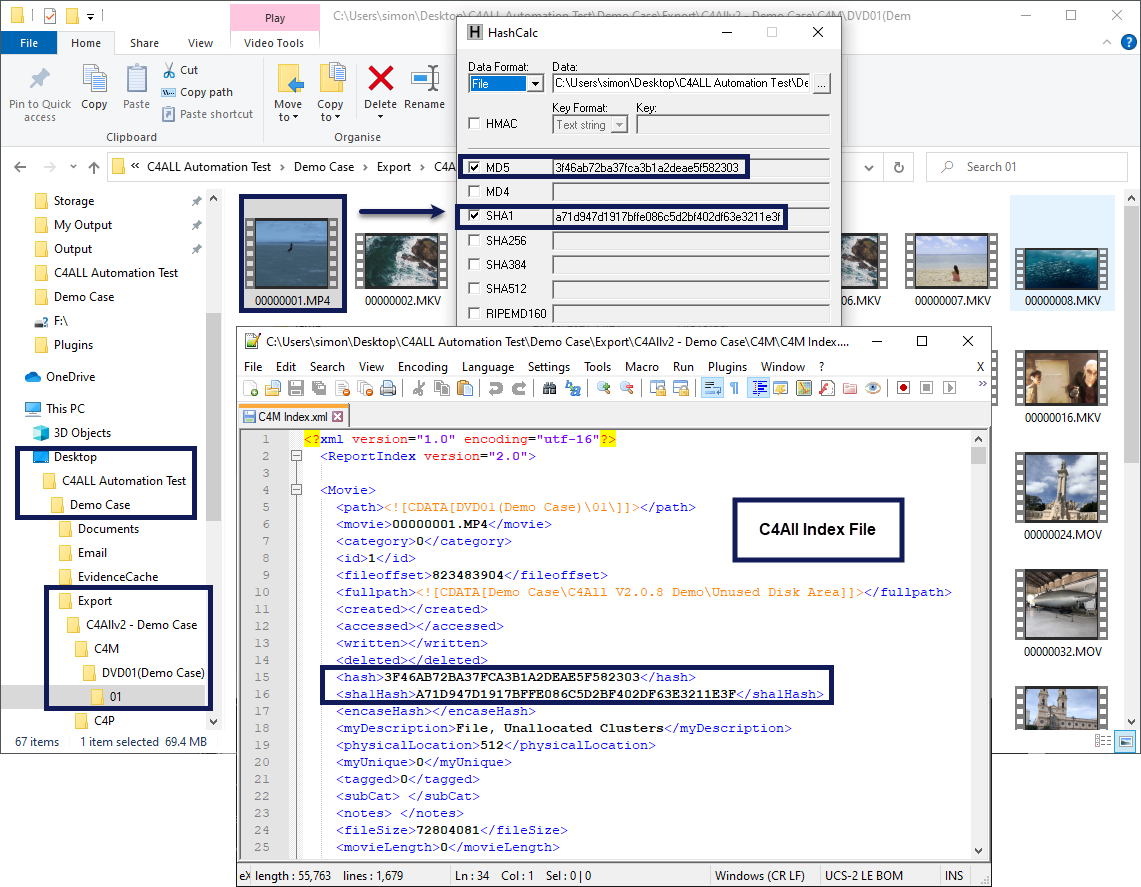Image resolution: width=1141 pixels, height=887 pixels.
Task: Collapse Movie fold marker on line 4
Action: point(296,490)
